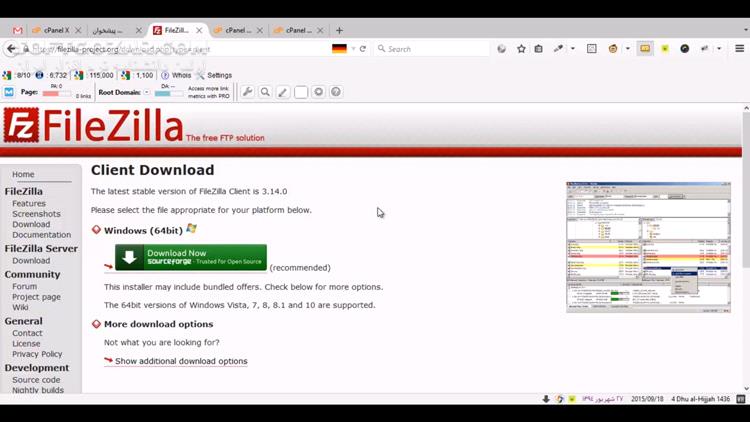Image resolution: width=750 pixels, height=422 pixels.
Task: Click the highlighted yellow extension button
Action: [645, 49]
